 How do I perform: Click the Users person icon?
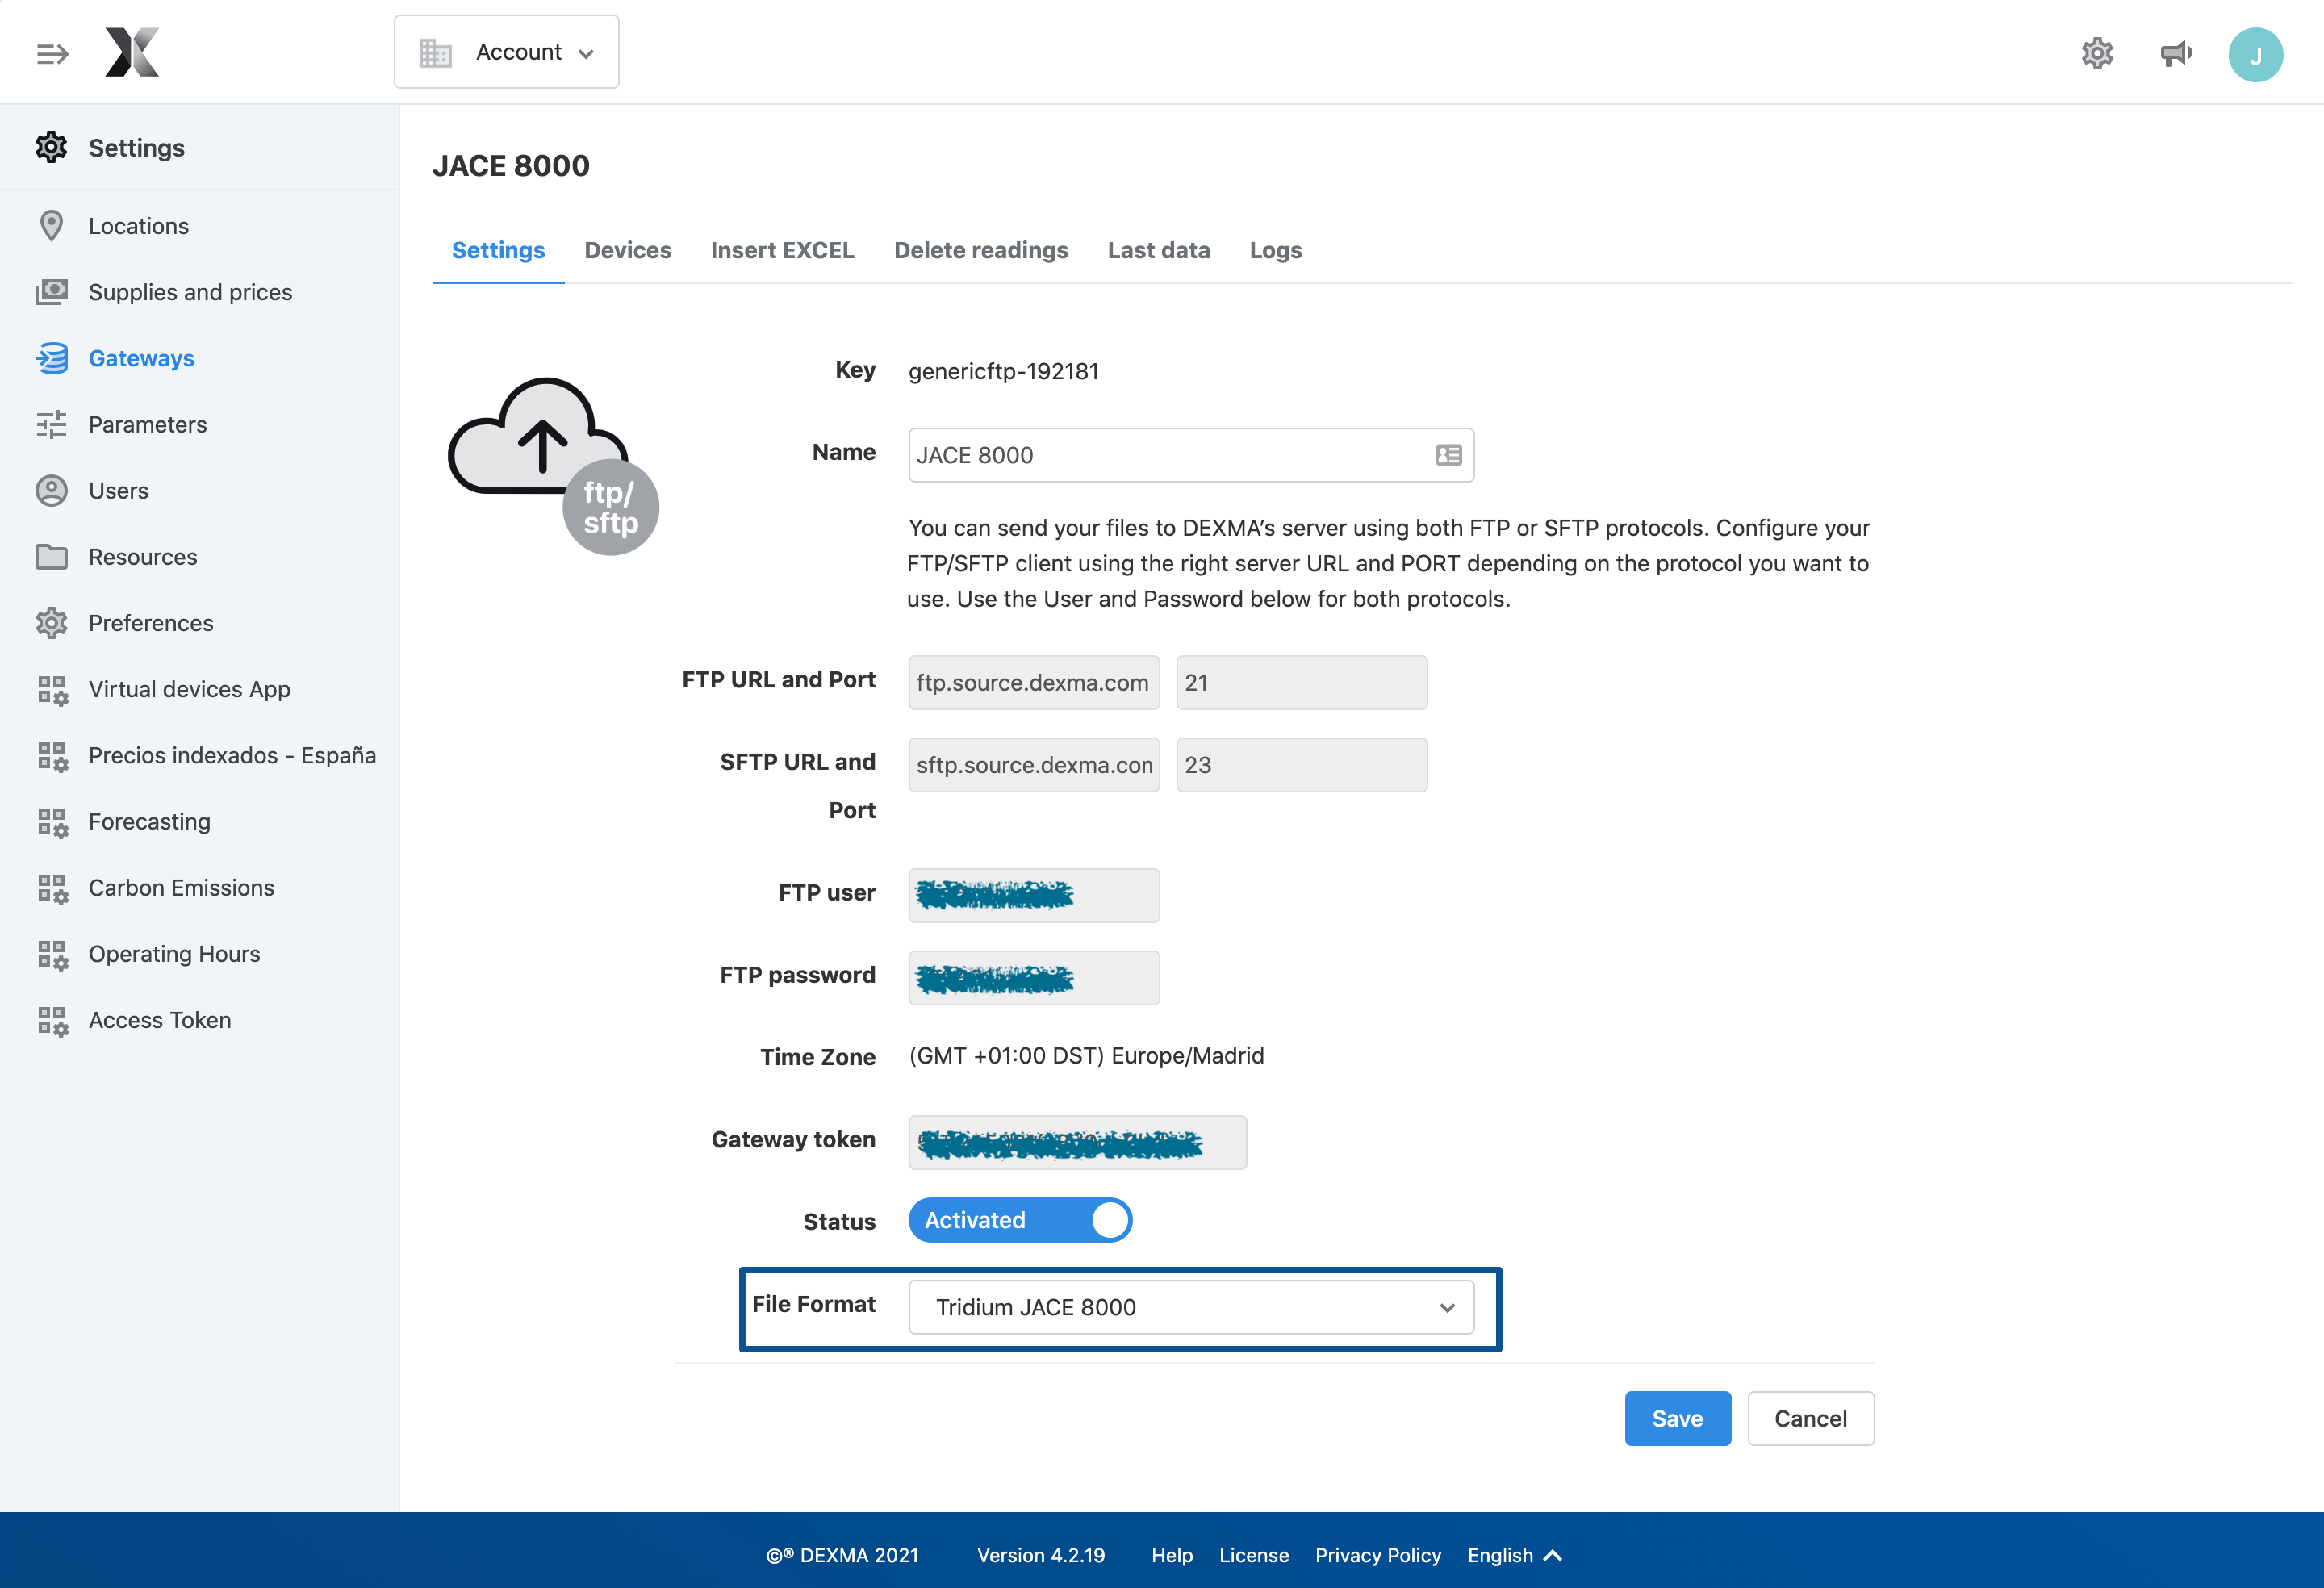[x=51, y=490]
